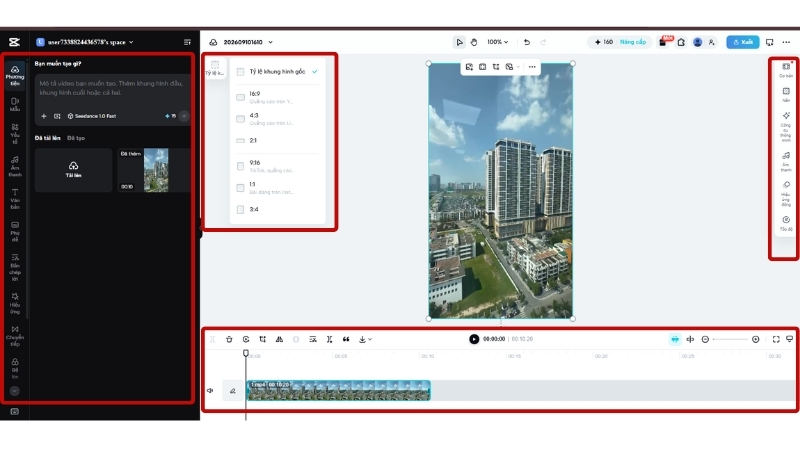Open Hiệu ứng động animation panel
Screen dimensions: 800x450
(786, 194)
